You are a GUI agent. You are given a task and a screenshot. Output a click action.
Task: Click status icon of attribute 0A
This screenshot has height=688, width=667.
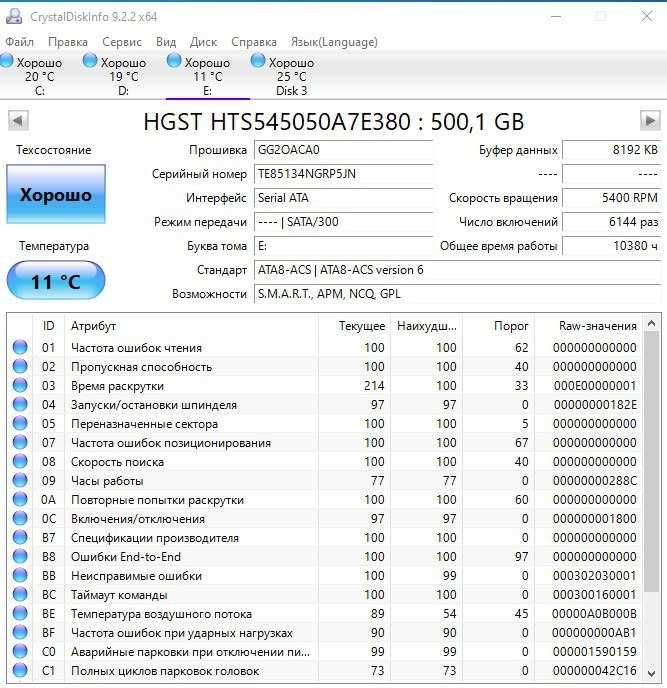click(x=20, y=499)
